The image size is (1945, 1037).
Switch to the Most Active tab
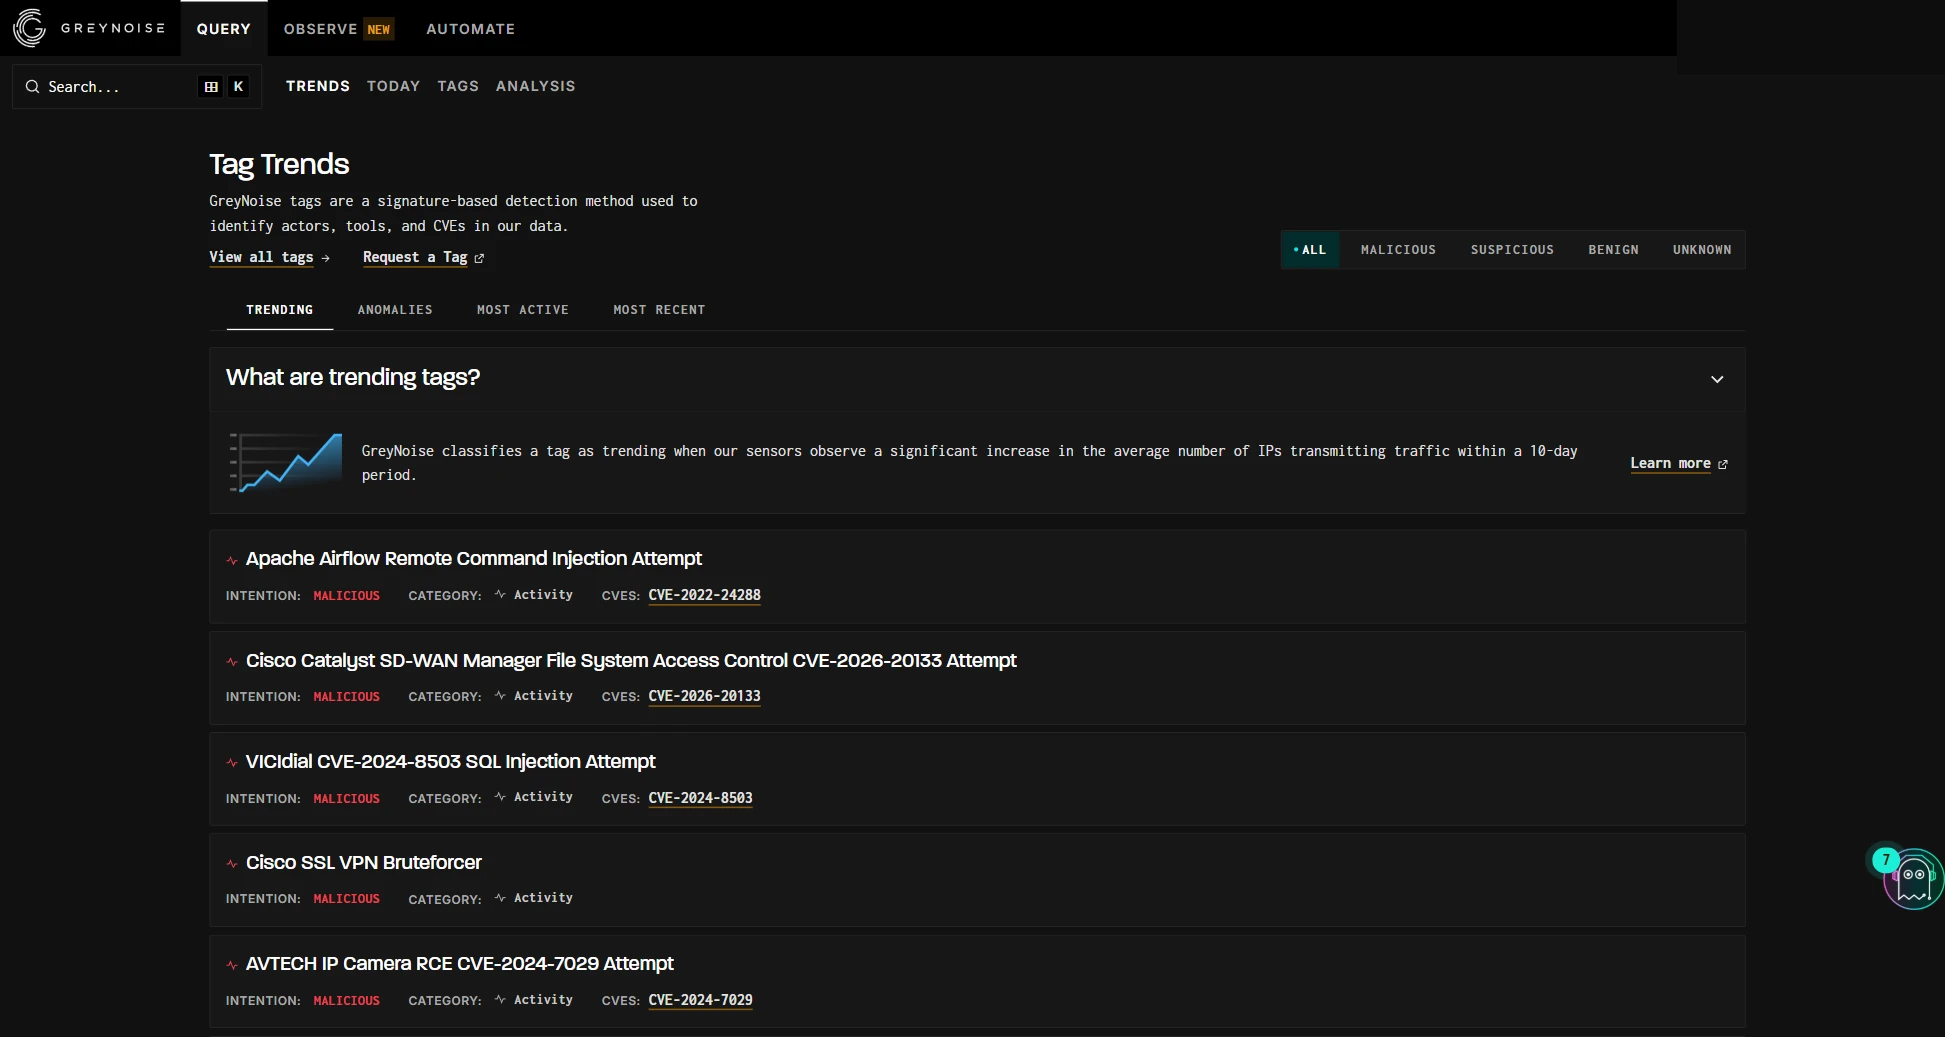point(523,310)
